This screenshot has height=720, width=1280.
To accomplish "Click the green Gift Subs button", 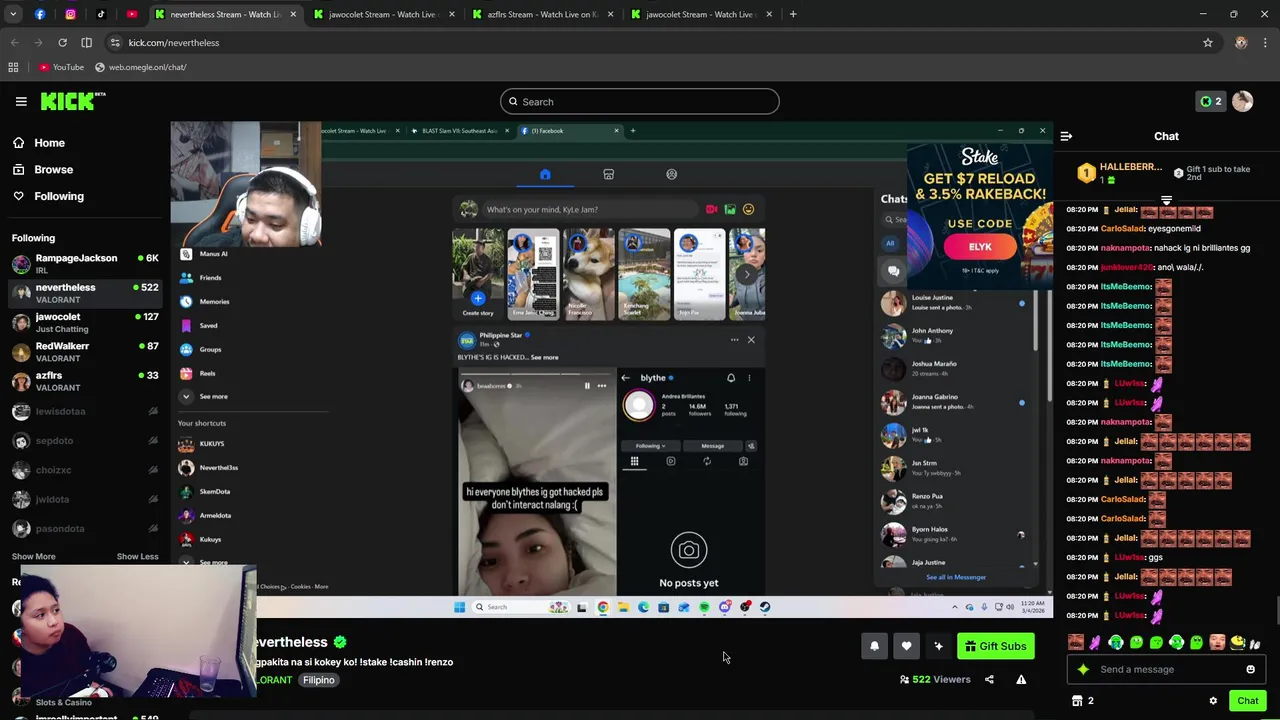I will click(995, 646).
